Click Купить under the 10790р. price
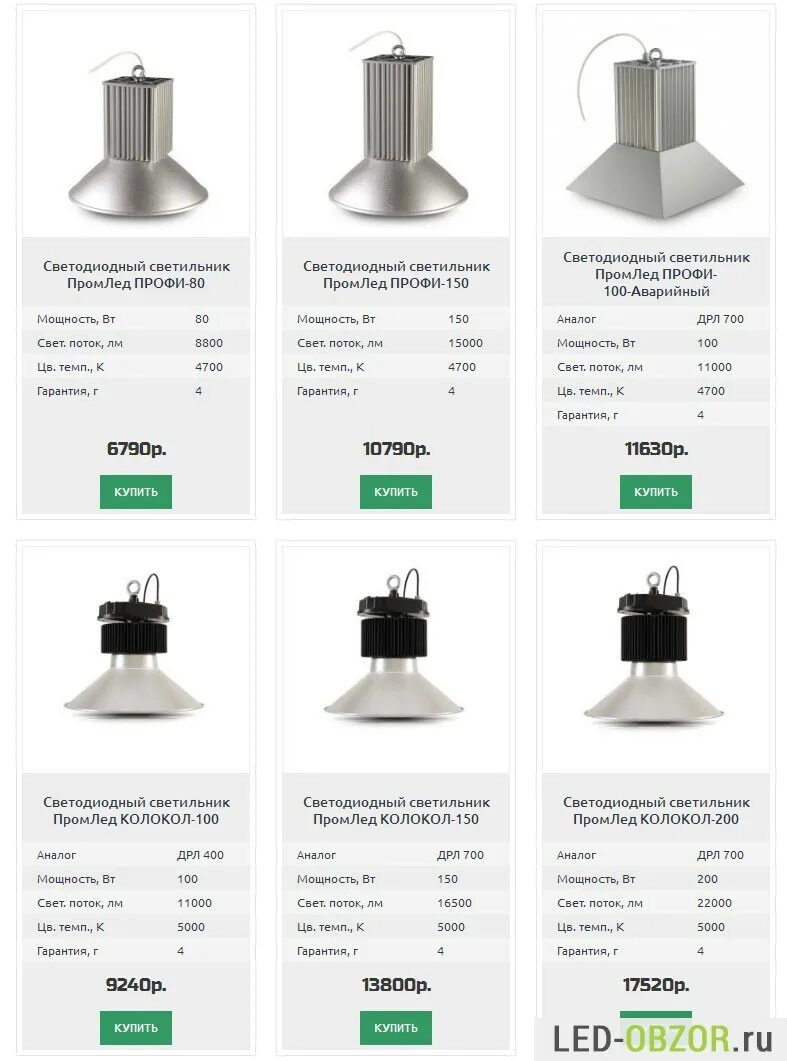This screenshot has height=1061, width=787. pyautogui.click(x=396, y=492)
